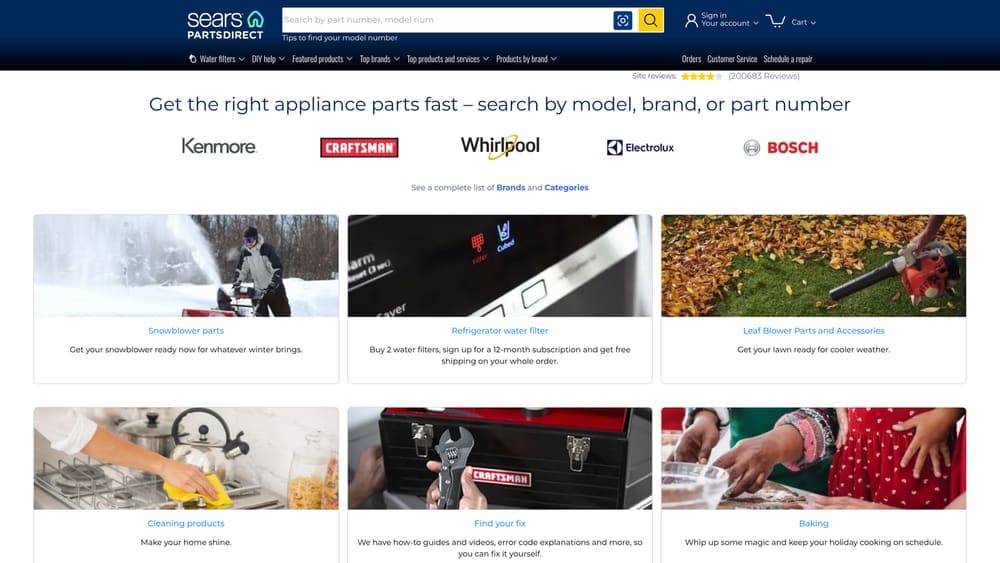Image resolution: width=1000 pixels, height=563 pixels.
Task: Expand the Water filters dropdown menu
Action: pos(216,59)
